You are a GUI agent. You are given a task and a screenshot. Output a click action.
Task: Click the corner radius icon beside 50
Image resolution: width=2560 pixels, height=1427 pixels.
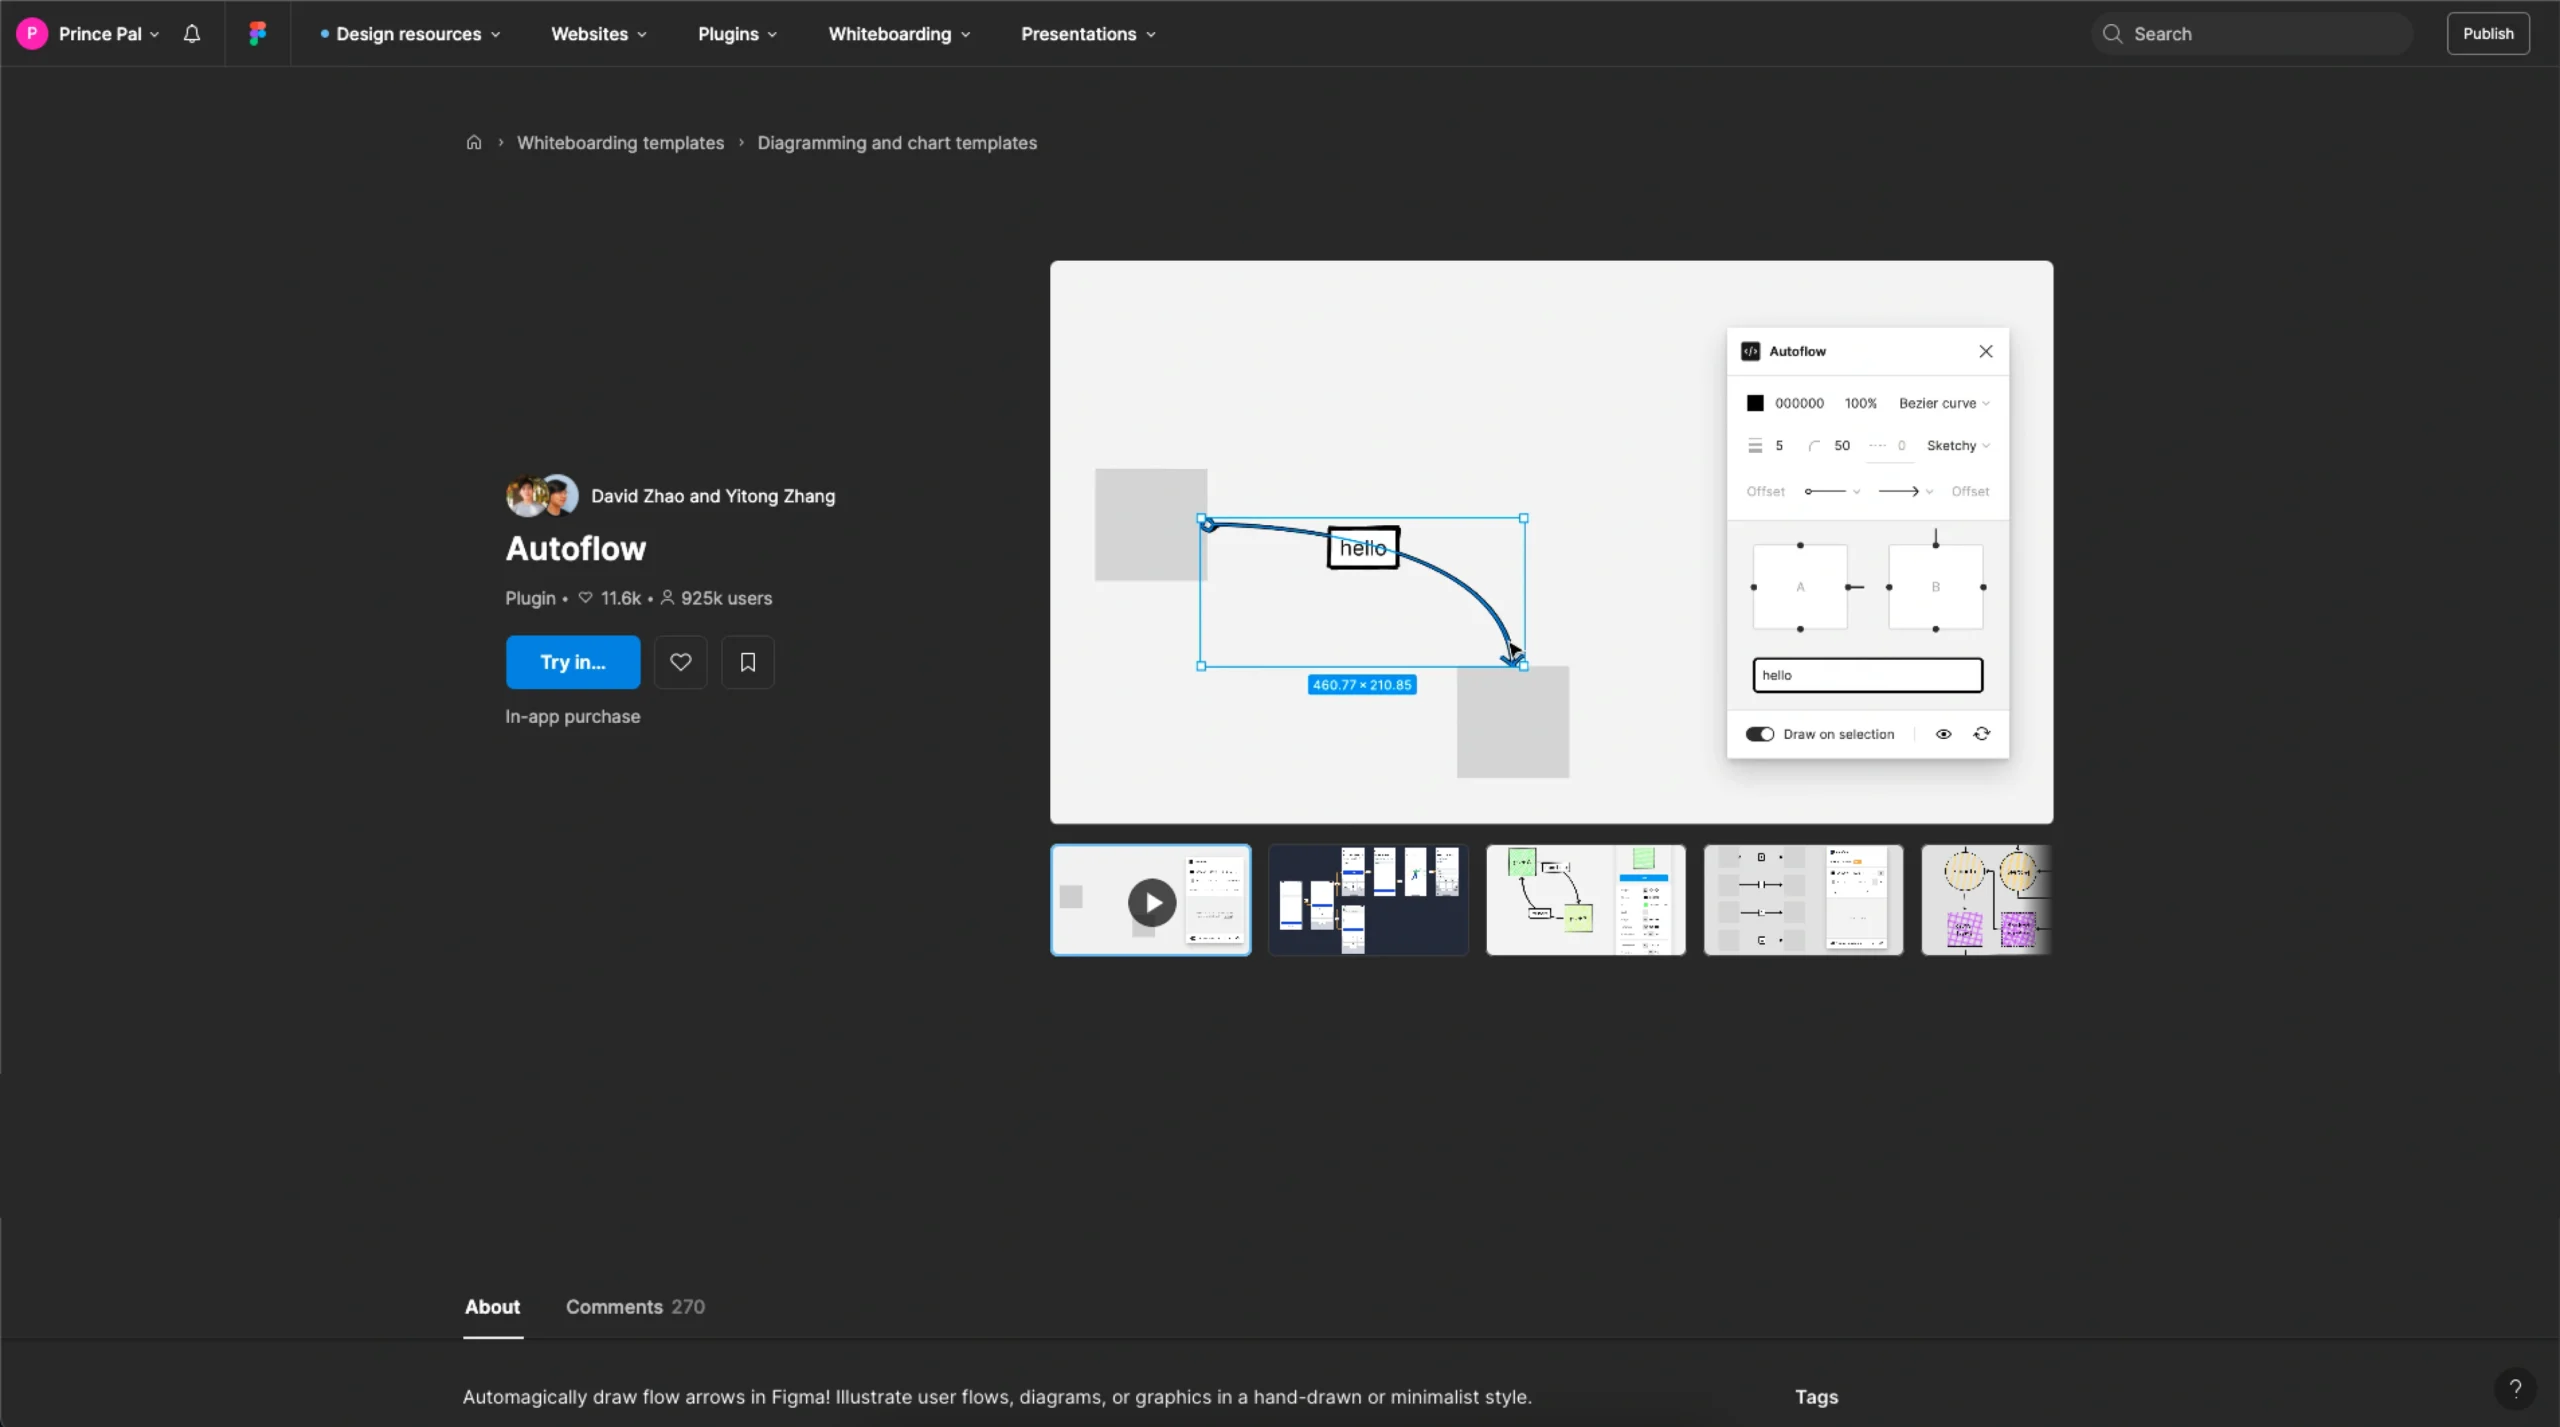[1814, 446]
